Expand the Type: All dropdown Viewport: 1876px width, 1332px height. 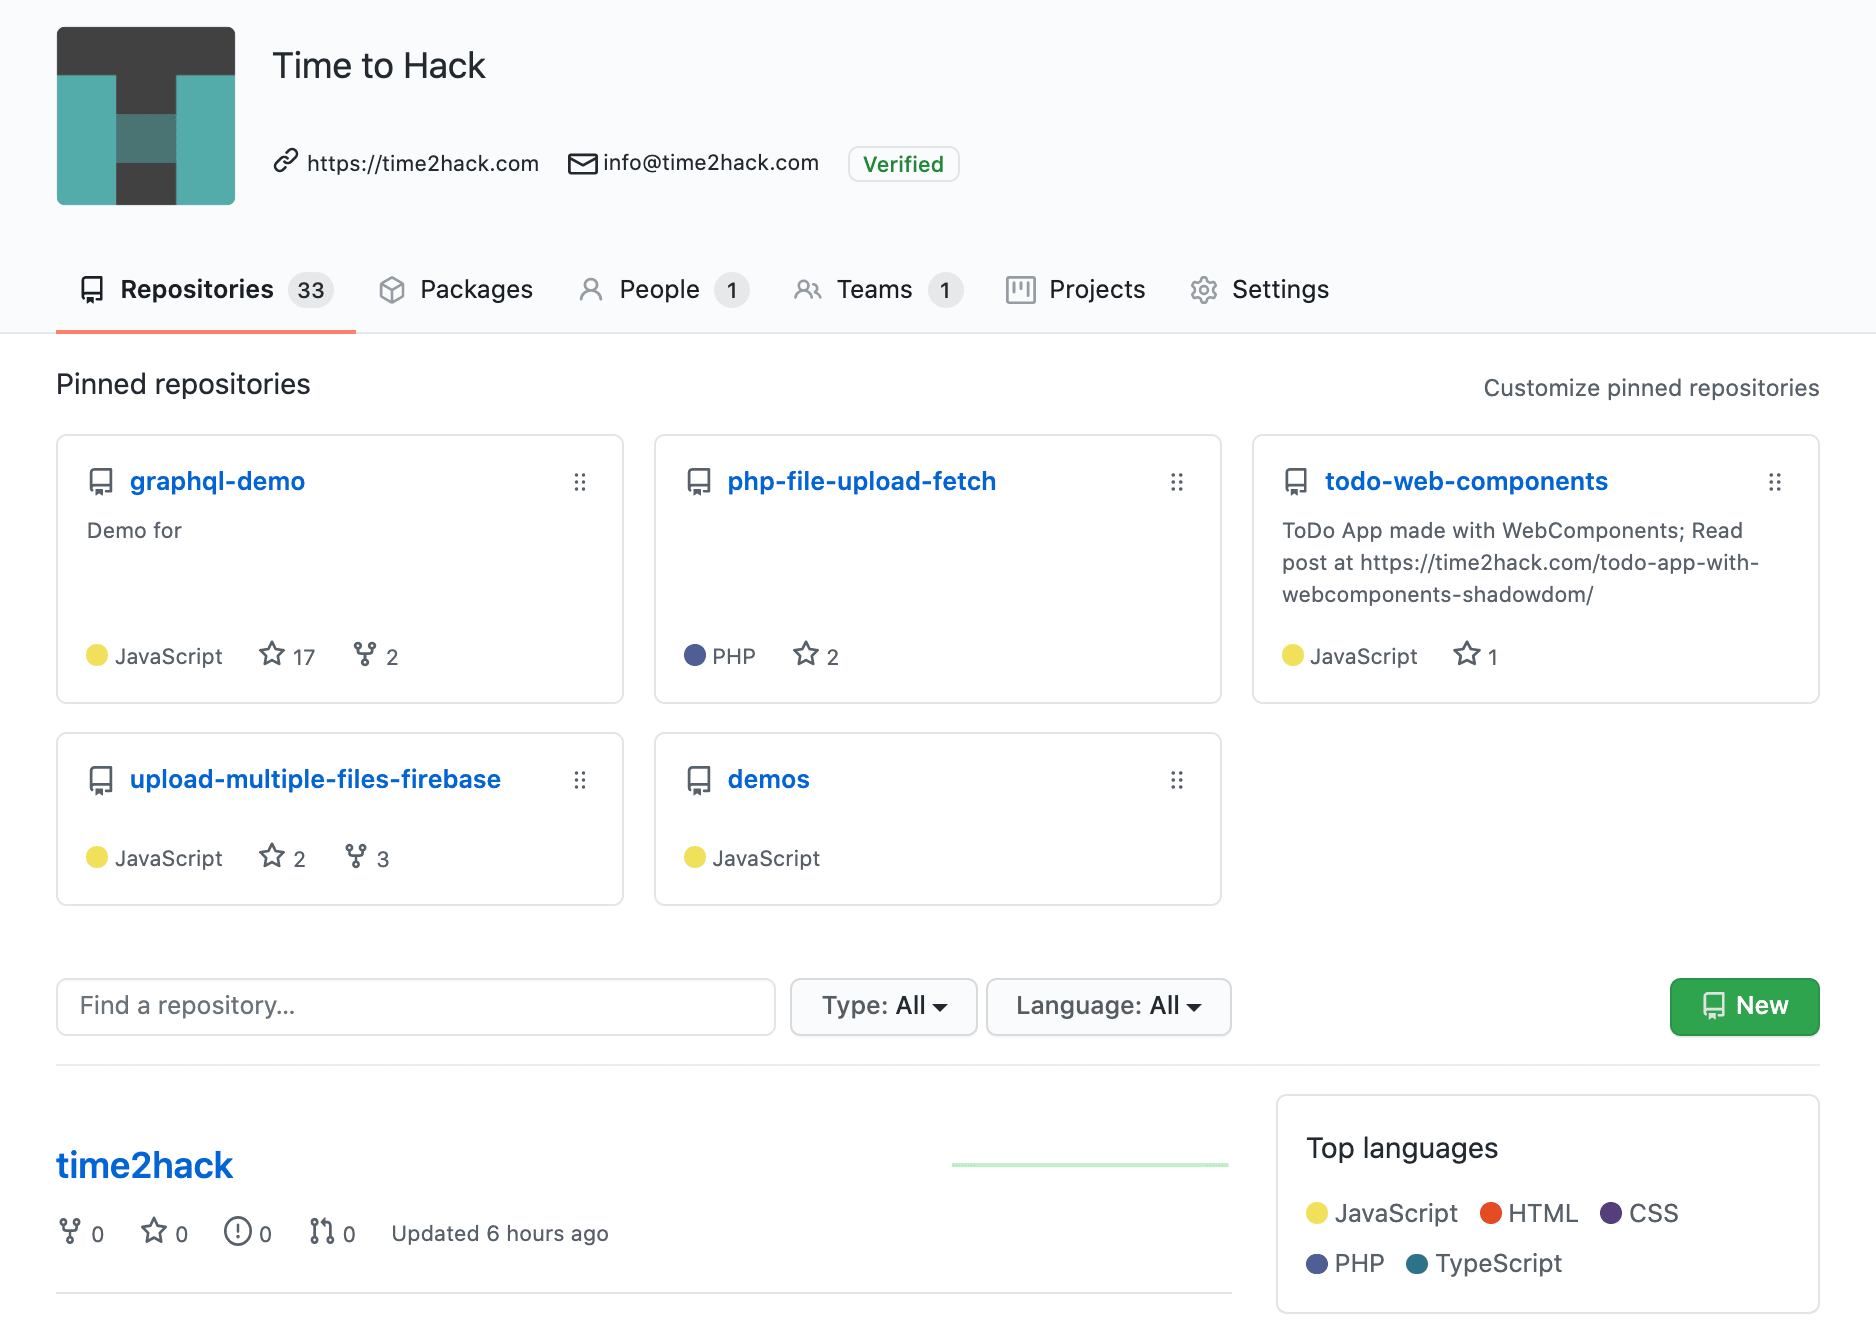tap(884, 1006)
